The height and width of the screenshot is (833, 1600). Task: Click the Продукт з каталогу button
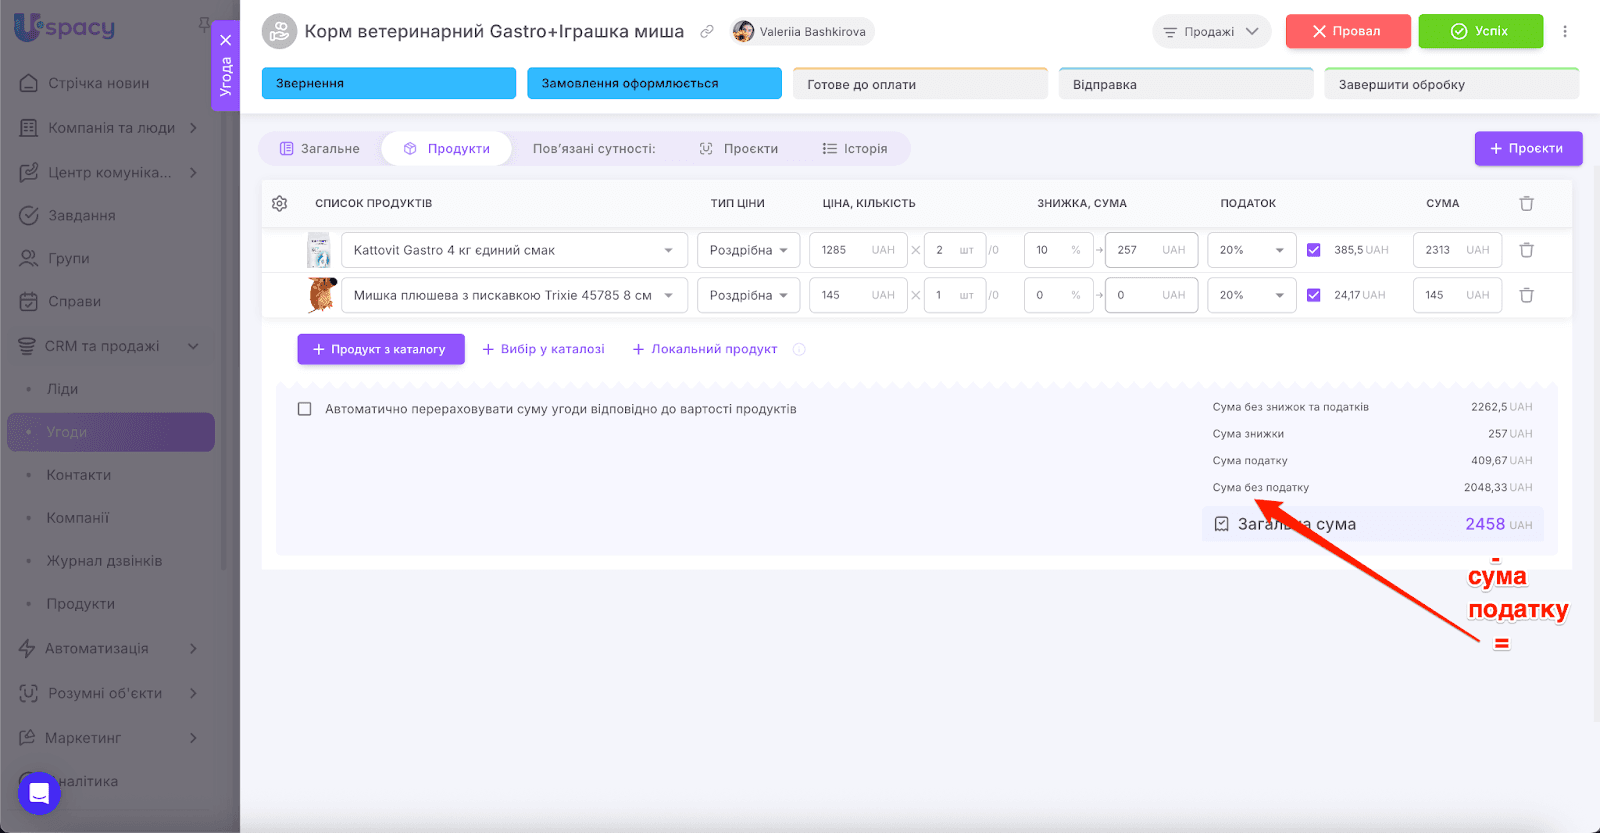[x=380, y=349]
